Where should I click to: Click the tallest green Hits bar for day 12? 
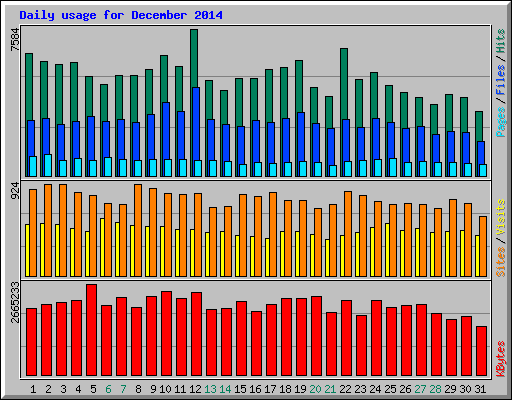pos(194,58)
